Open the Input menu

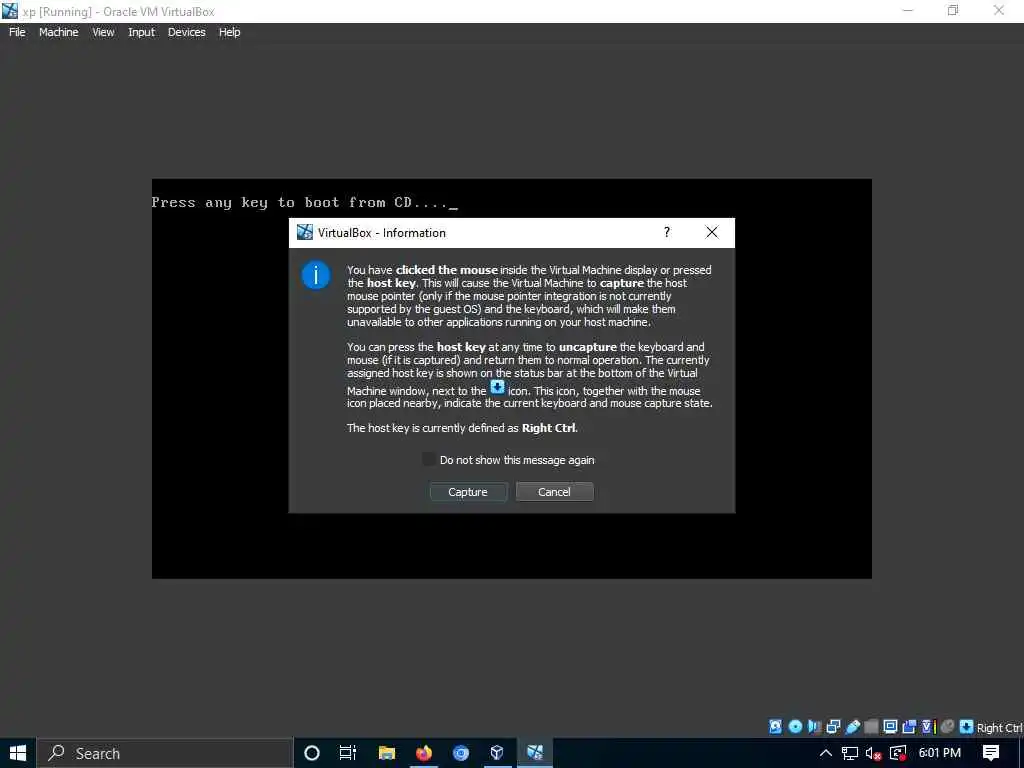tap(141, 32)
